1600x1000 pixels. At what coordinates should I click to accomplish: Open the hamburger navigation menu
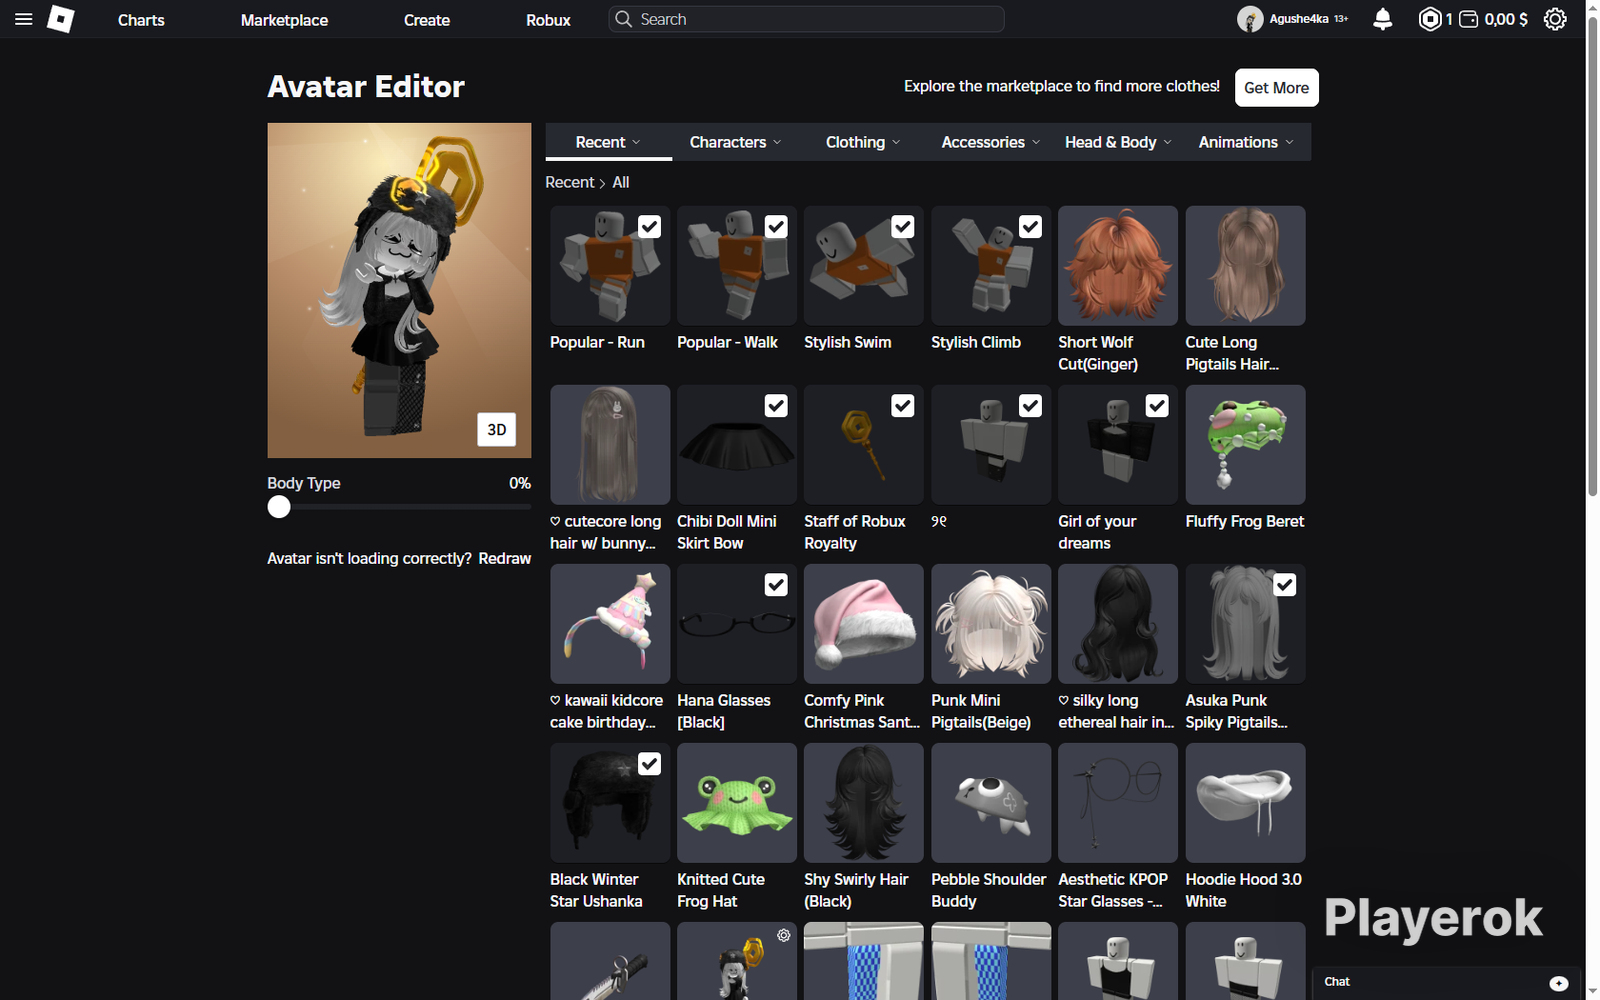point(24,19)
